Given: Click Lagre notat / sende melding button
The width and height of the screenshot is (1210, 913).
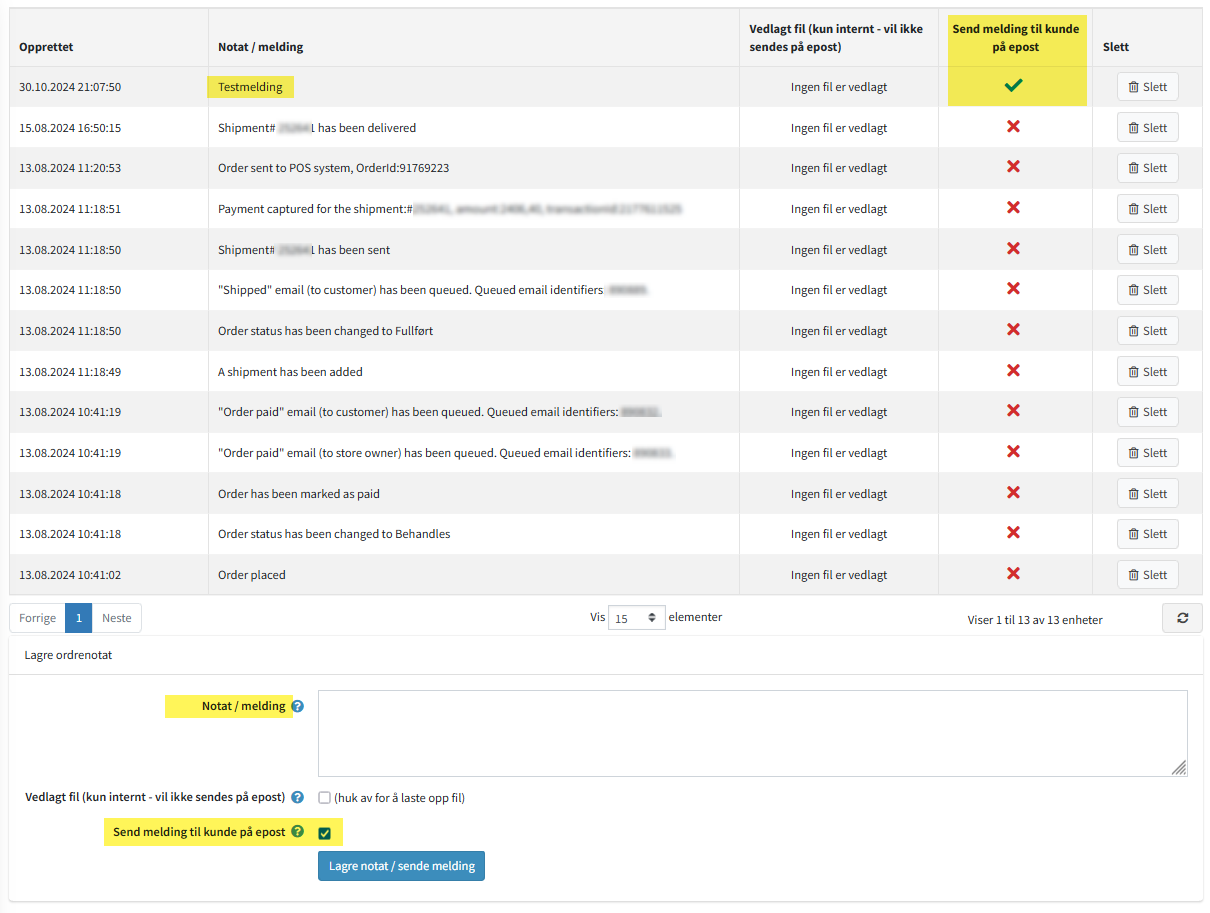Looking at the screenshot, I should point(401,865).
